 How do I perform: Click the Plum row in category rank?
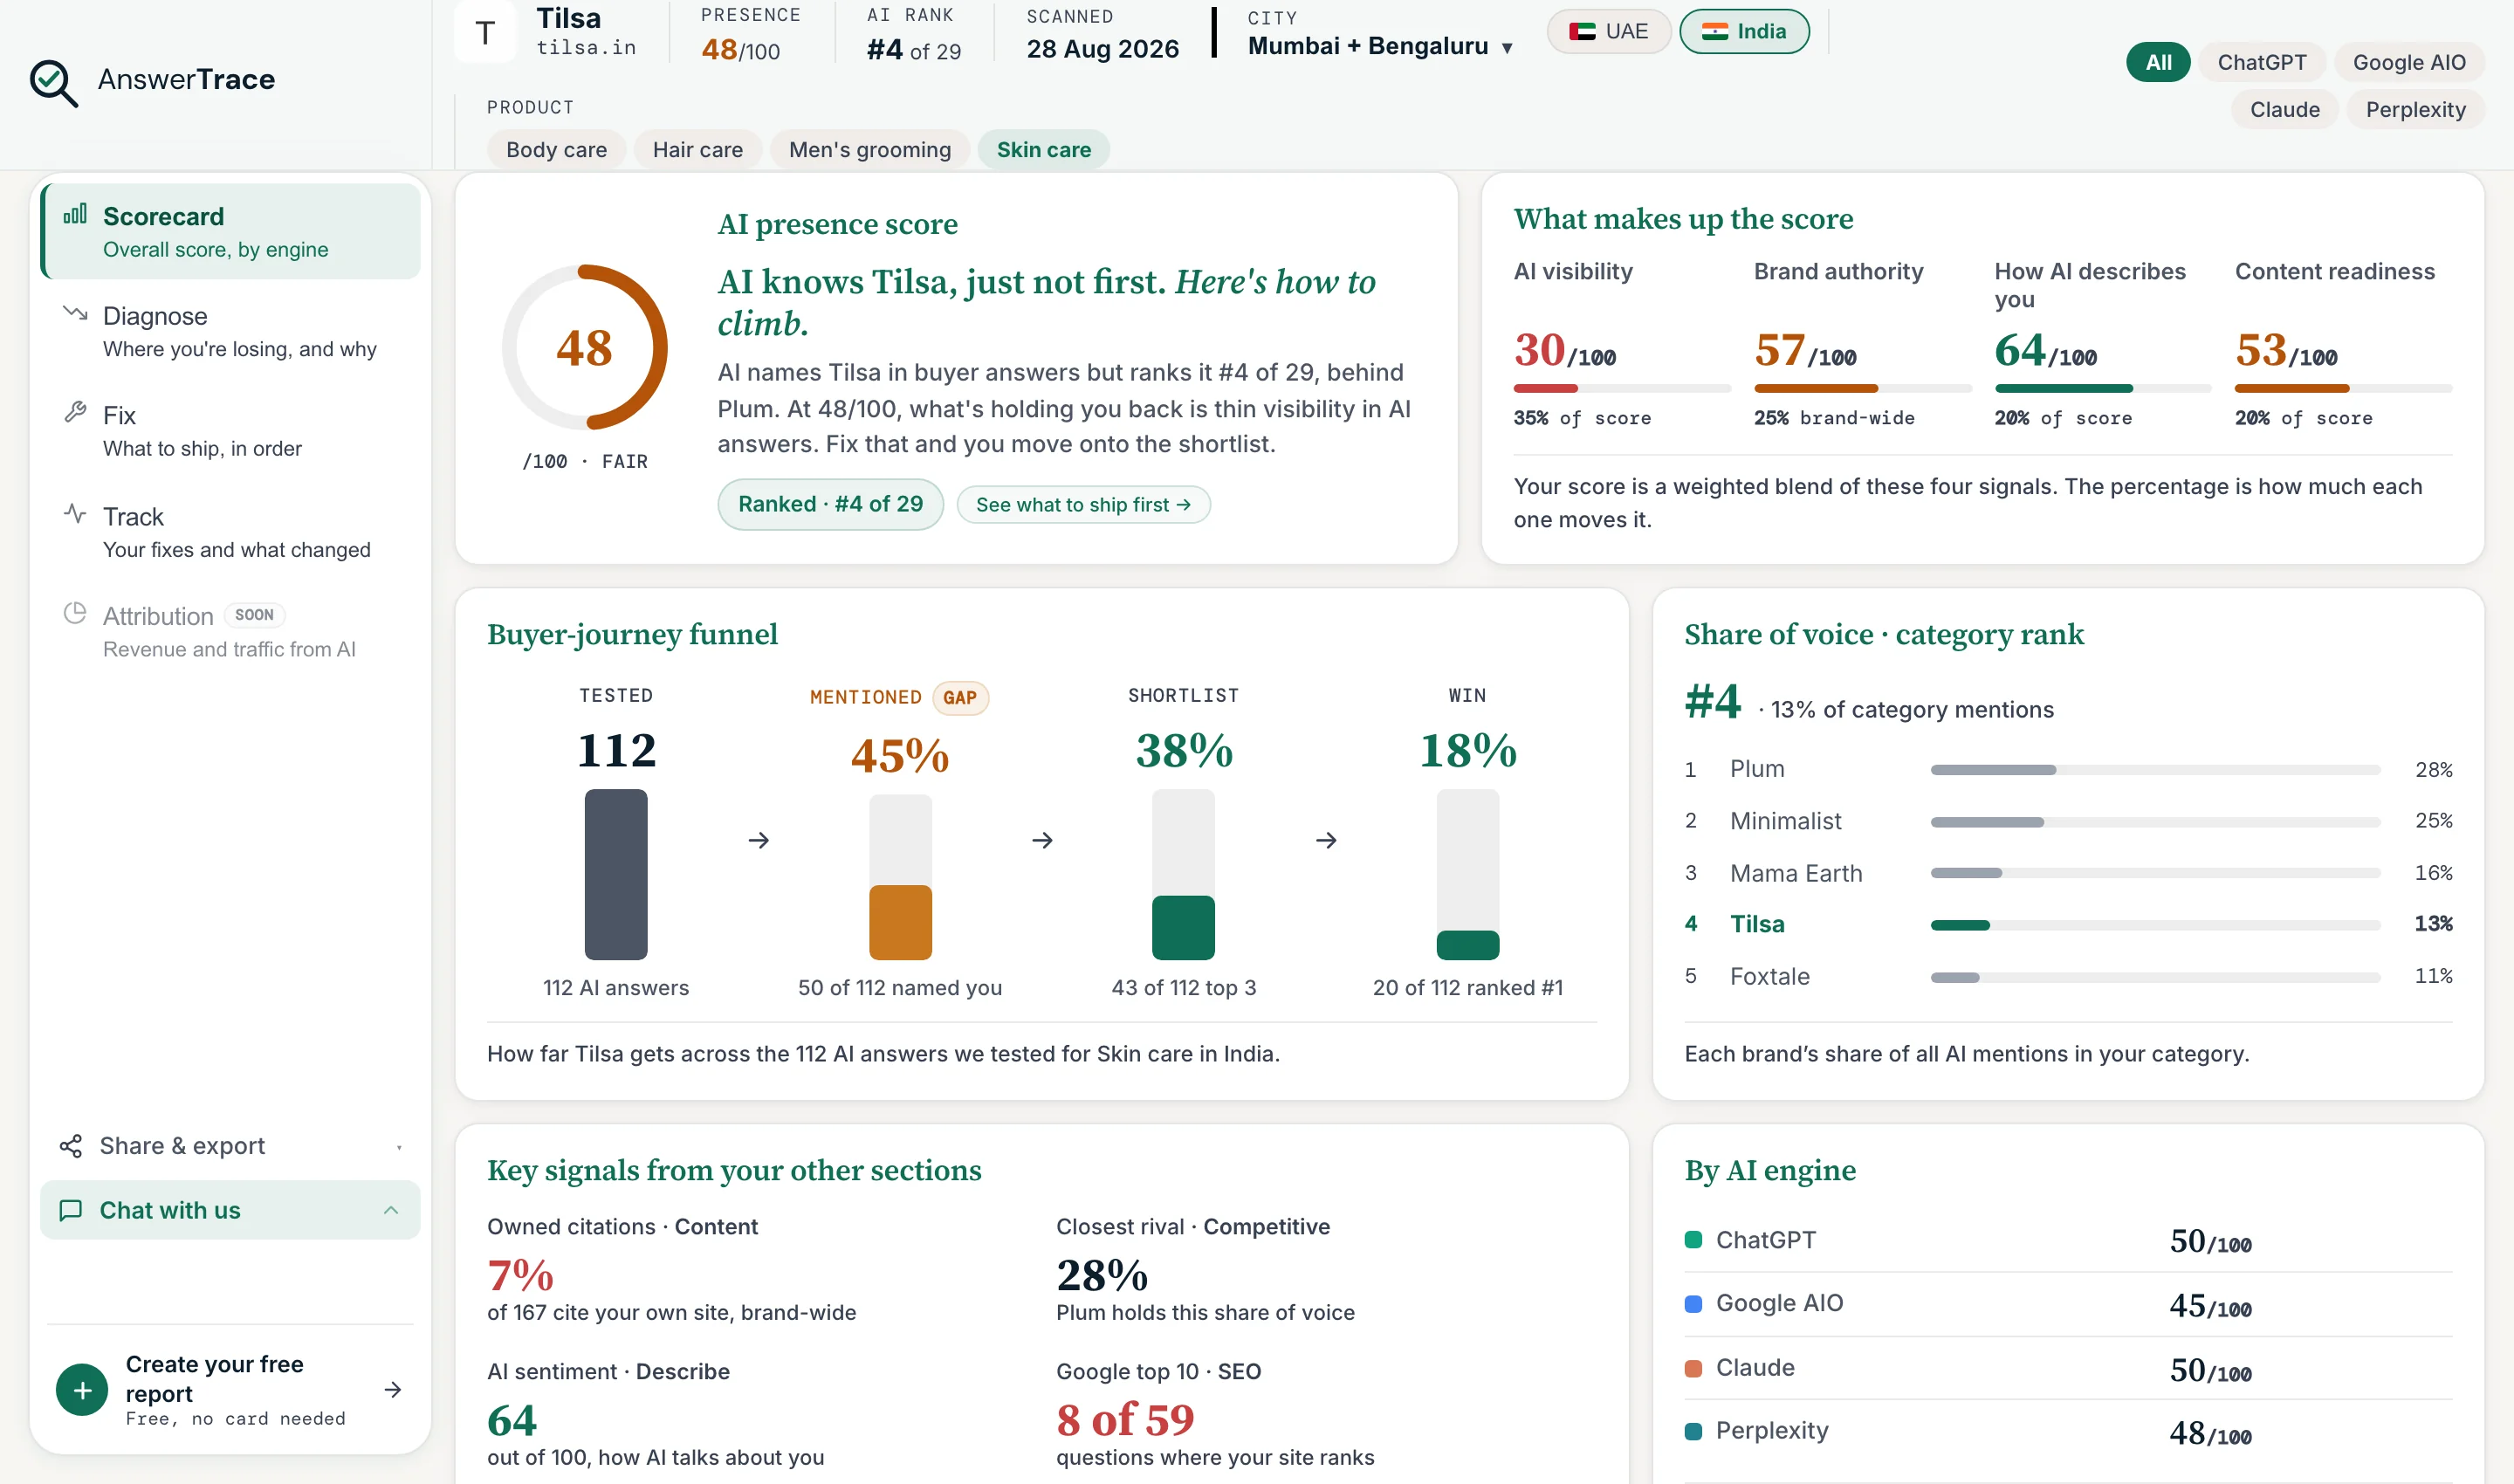coord(2068,770)
